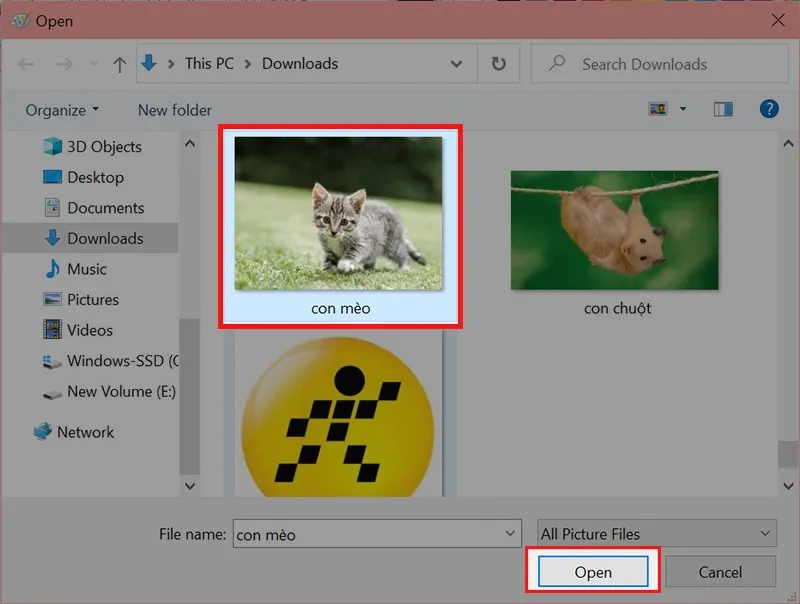Screen dimensions: 800x604
Task: Click the change view icon
Action: pos(658,109)
